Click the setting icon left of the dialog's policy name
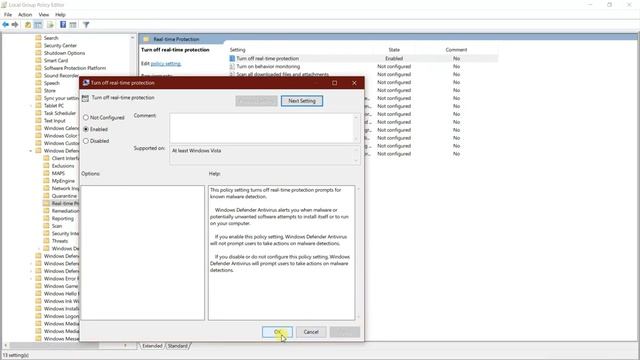The height and width of the screenshot is (360, 640). click(x=85, y=98)
